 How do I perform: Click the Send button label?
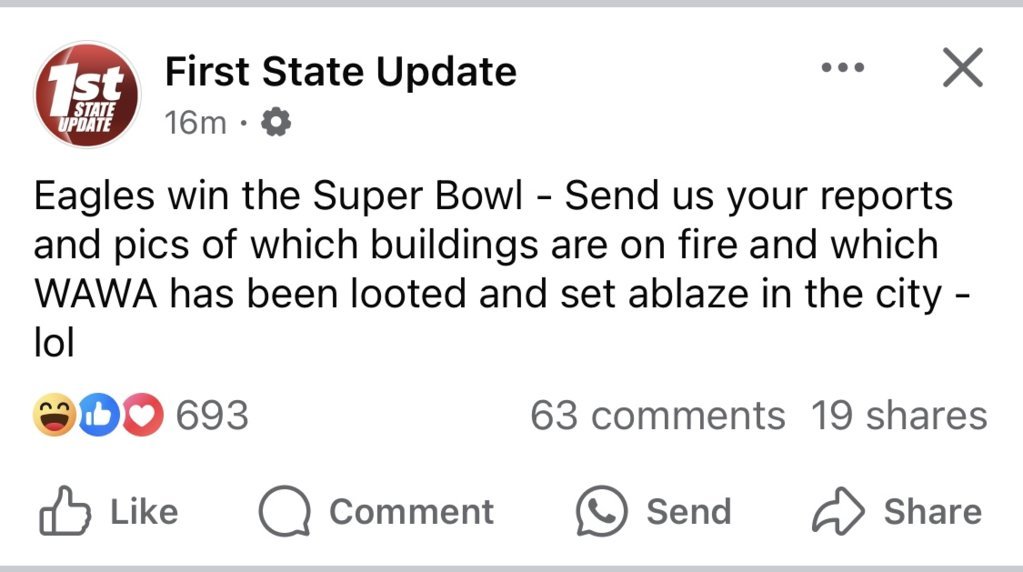coord(688,511)
